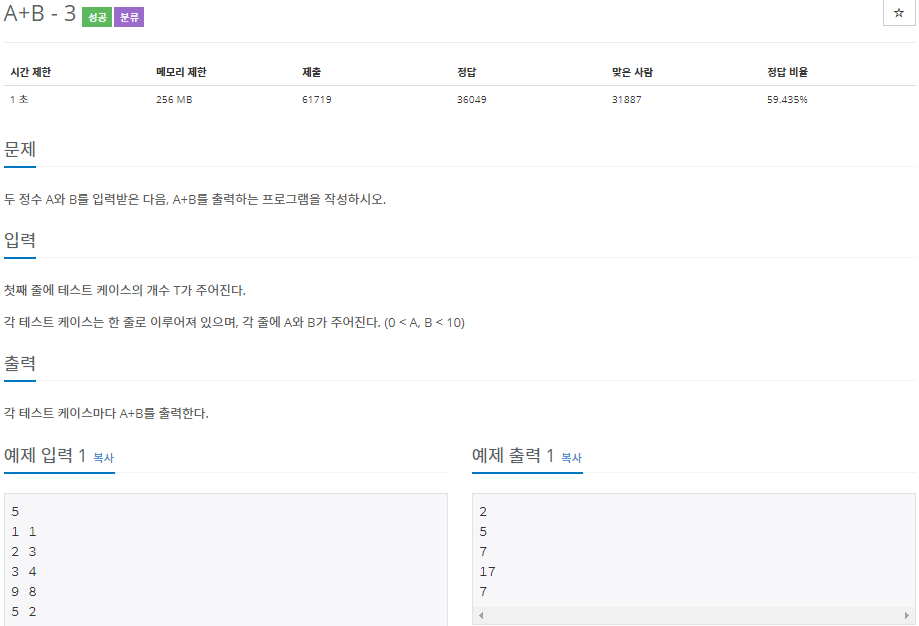Screen dimensions: 919x626
Task: Click the input line '1 1'
Action: click(24, 532)
